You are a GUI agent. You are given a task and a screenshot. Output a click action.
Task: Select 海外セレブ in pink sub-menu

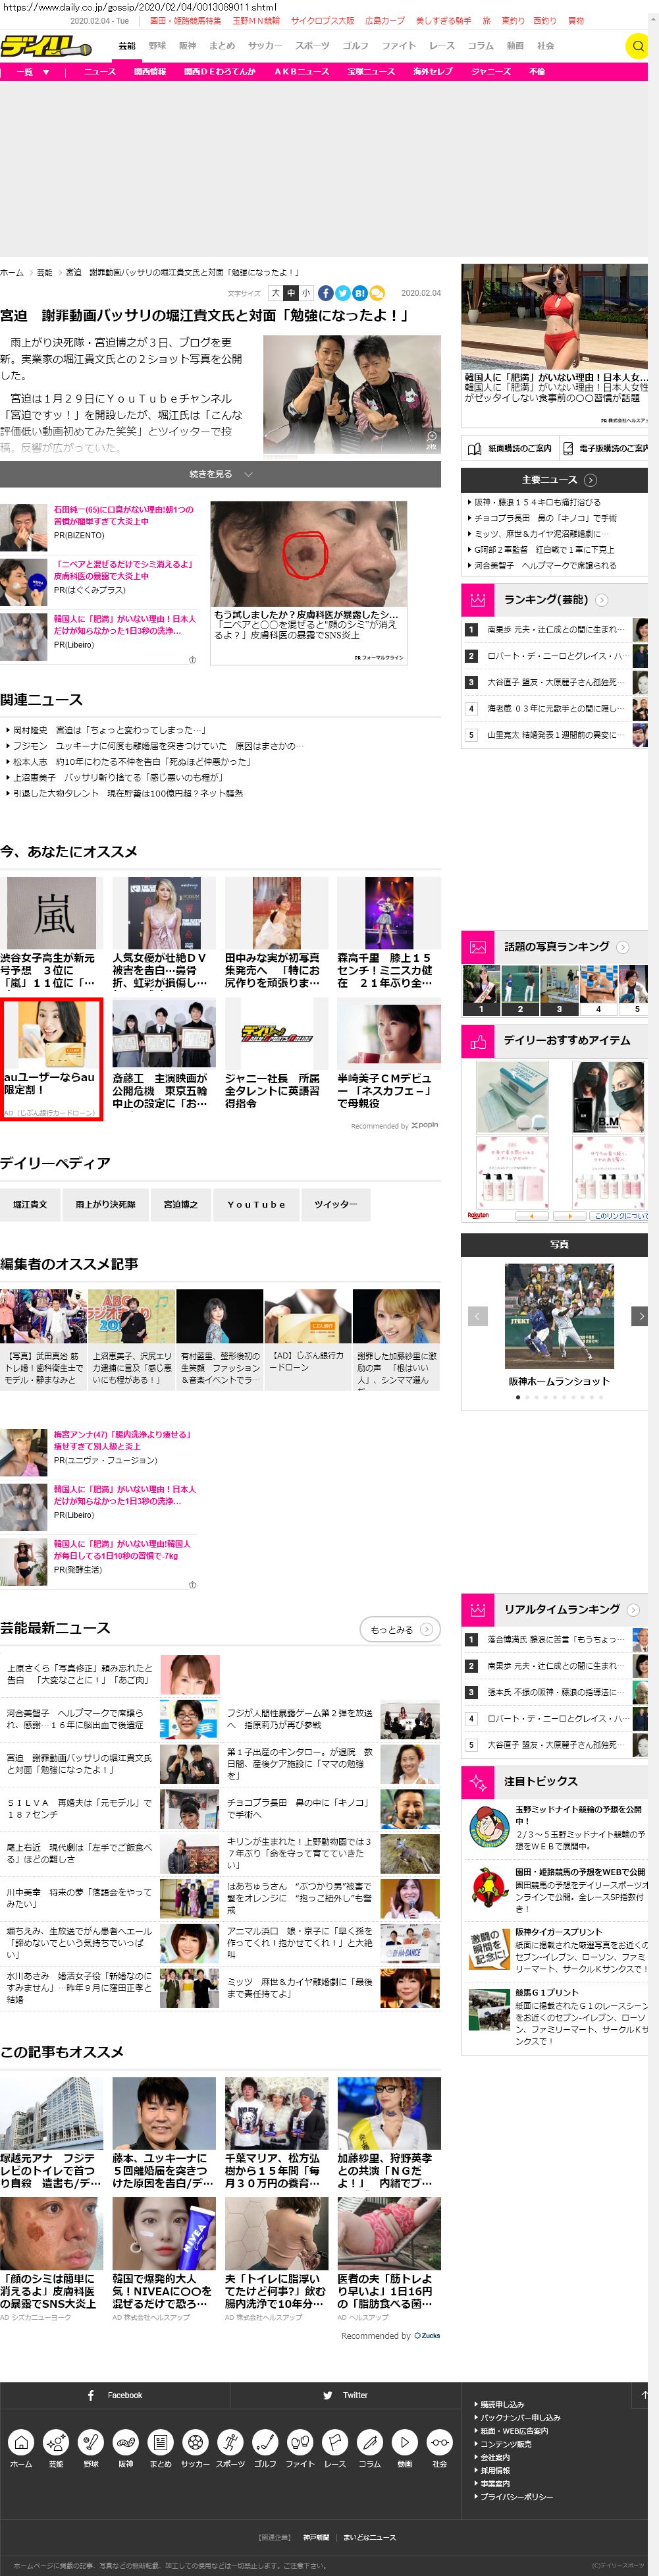pos(433,72)
